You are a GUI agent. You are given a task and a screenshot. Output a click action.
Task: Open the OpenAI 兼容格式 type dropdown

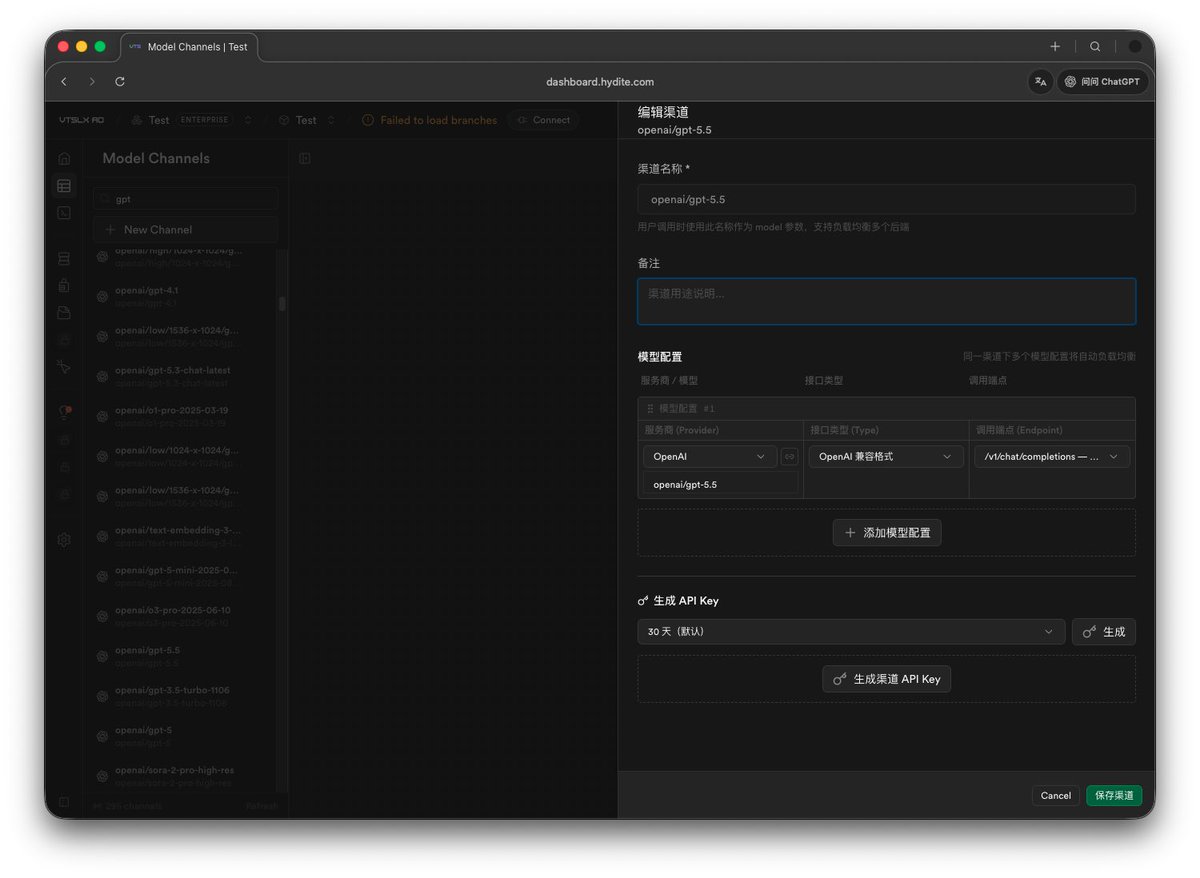tap(885, 456)
